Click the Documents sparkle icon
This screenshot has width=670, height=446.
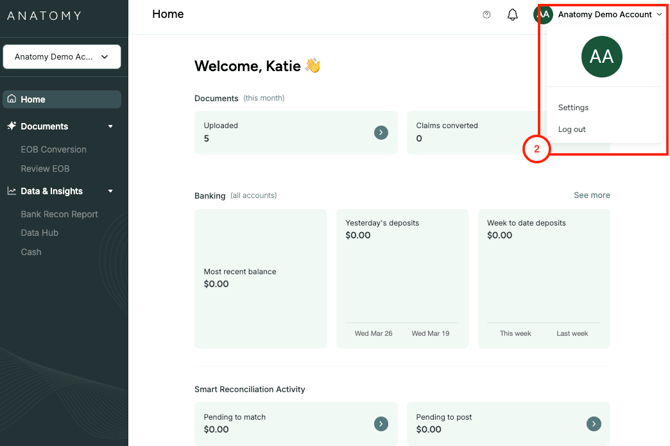point(12,126)
